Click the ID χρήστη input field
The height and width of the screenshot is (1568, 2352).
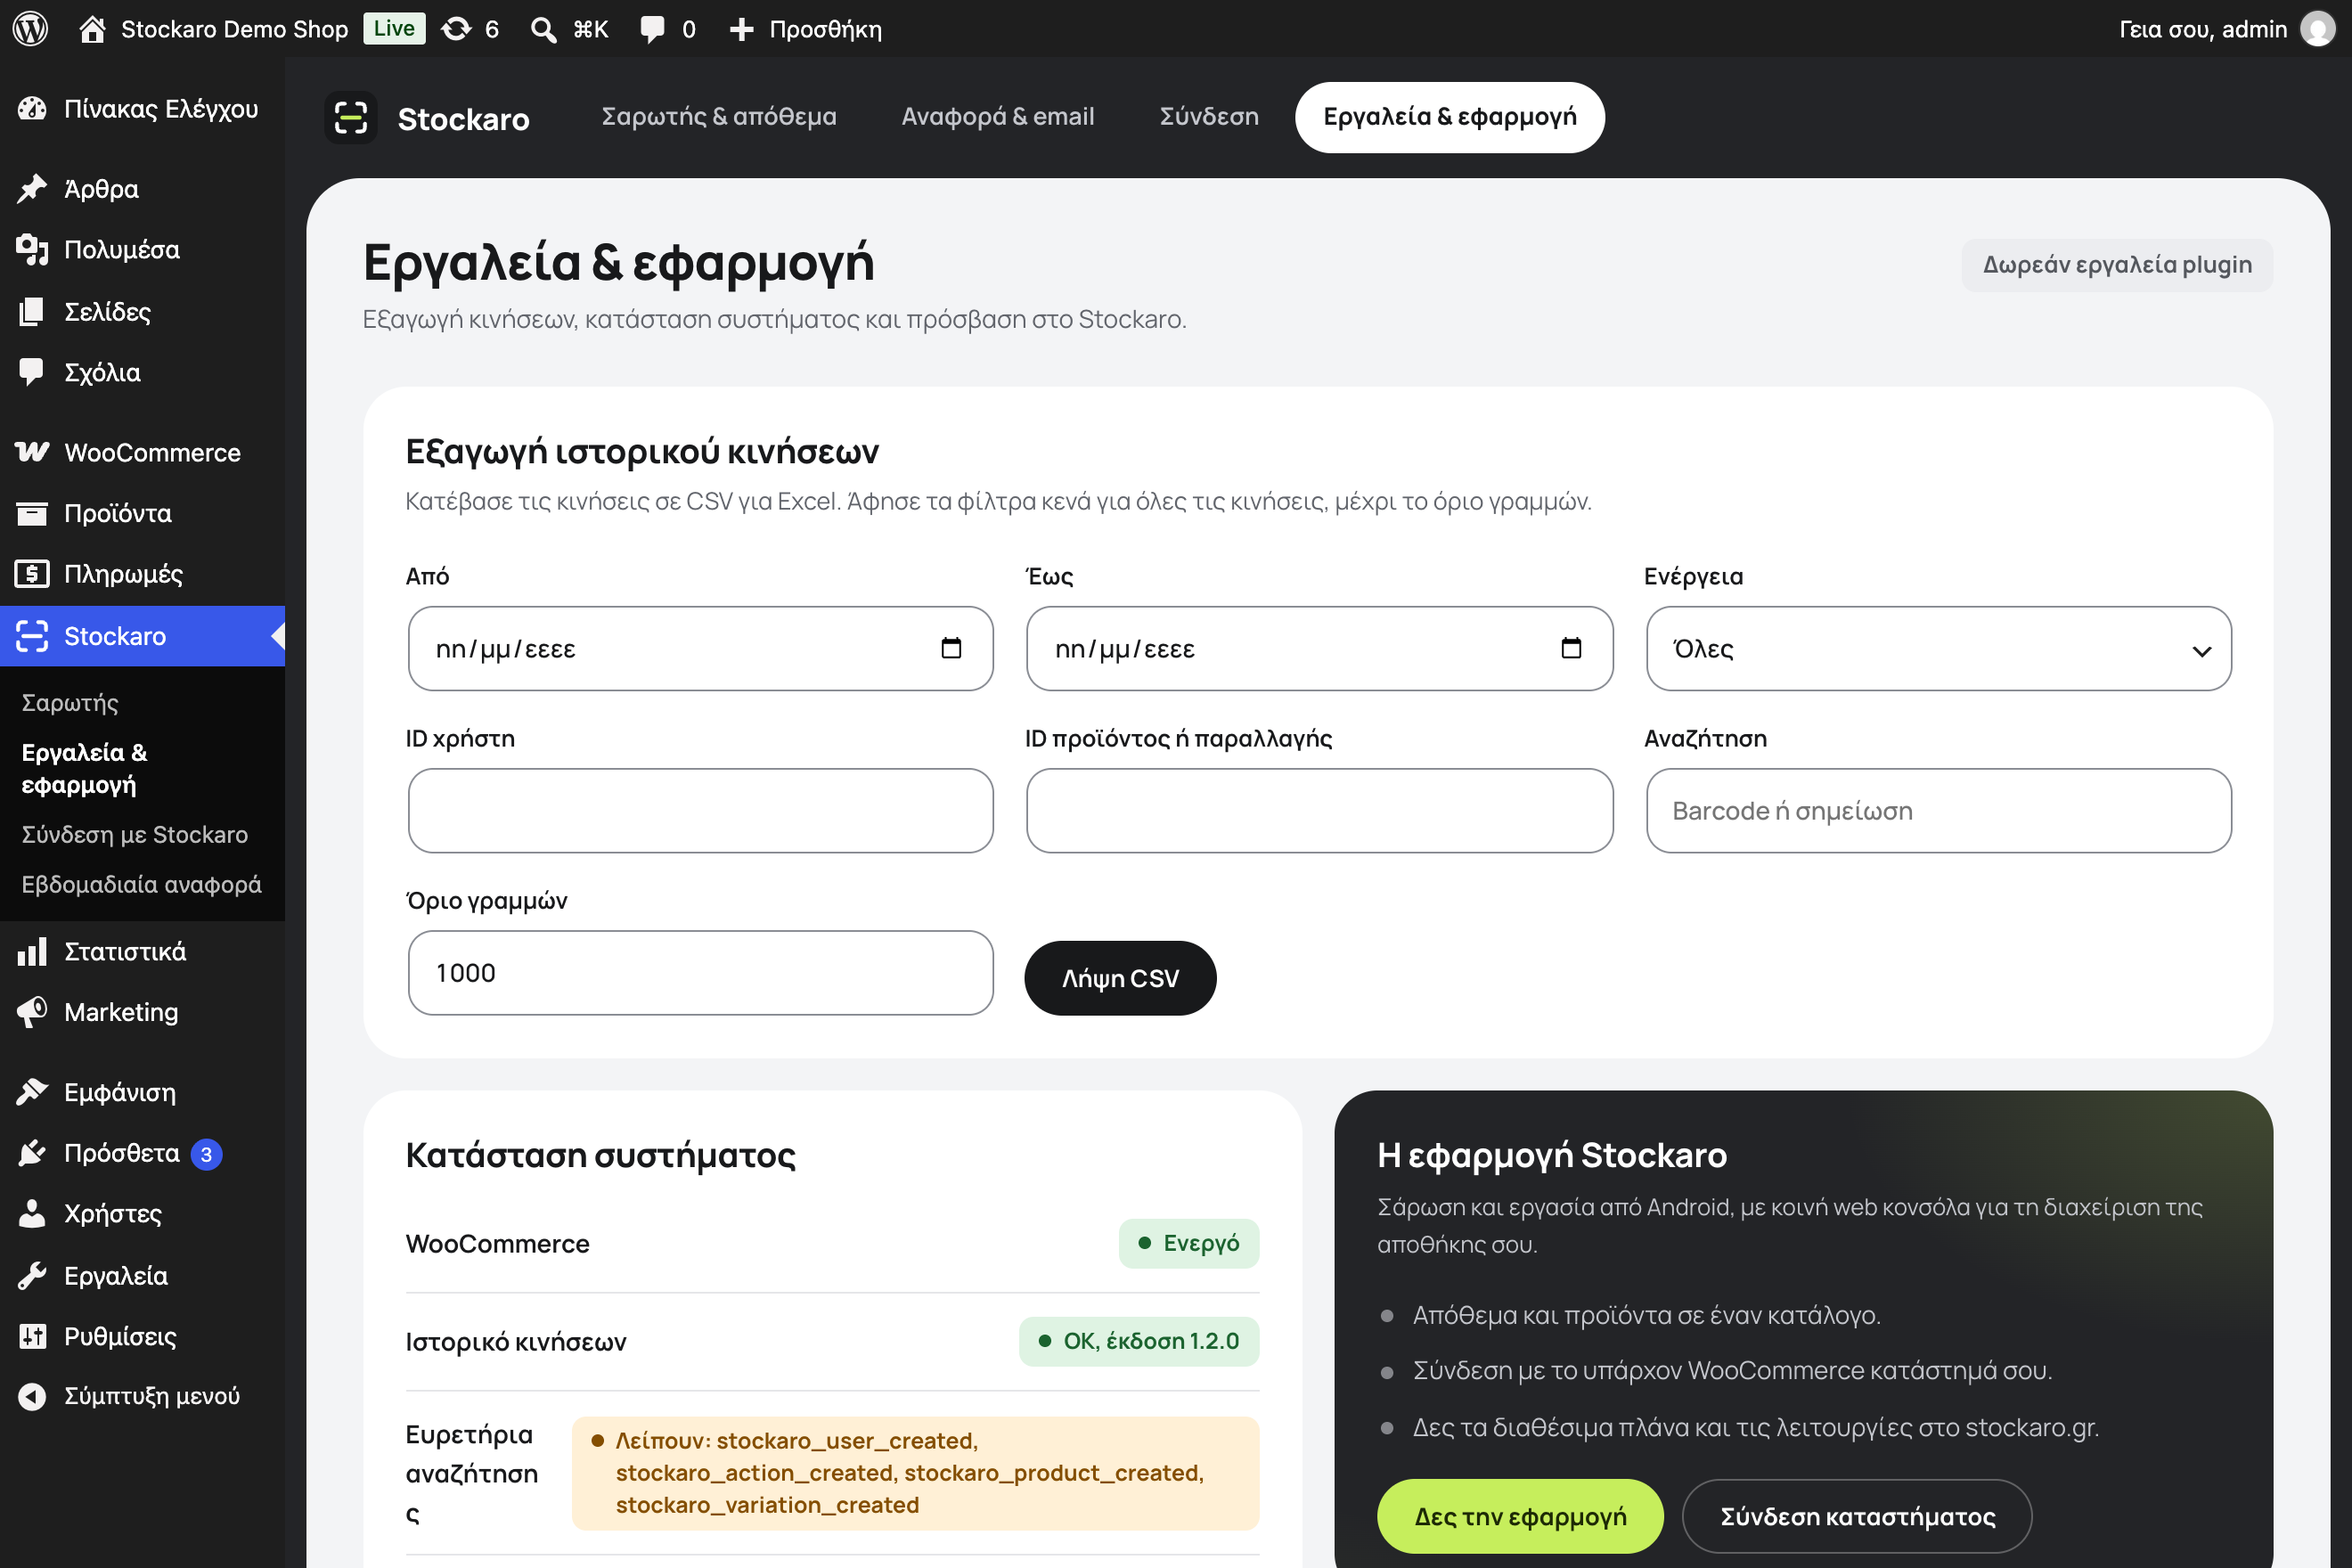700,810
